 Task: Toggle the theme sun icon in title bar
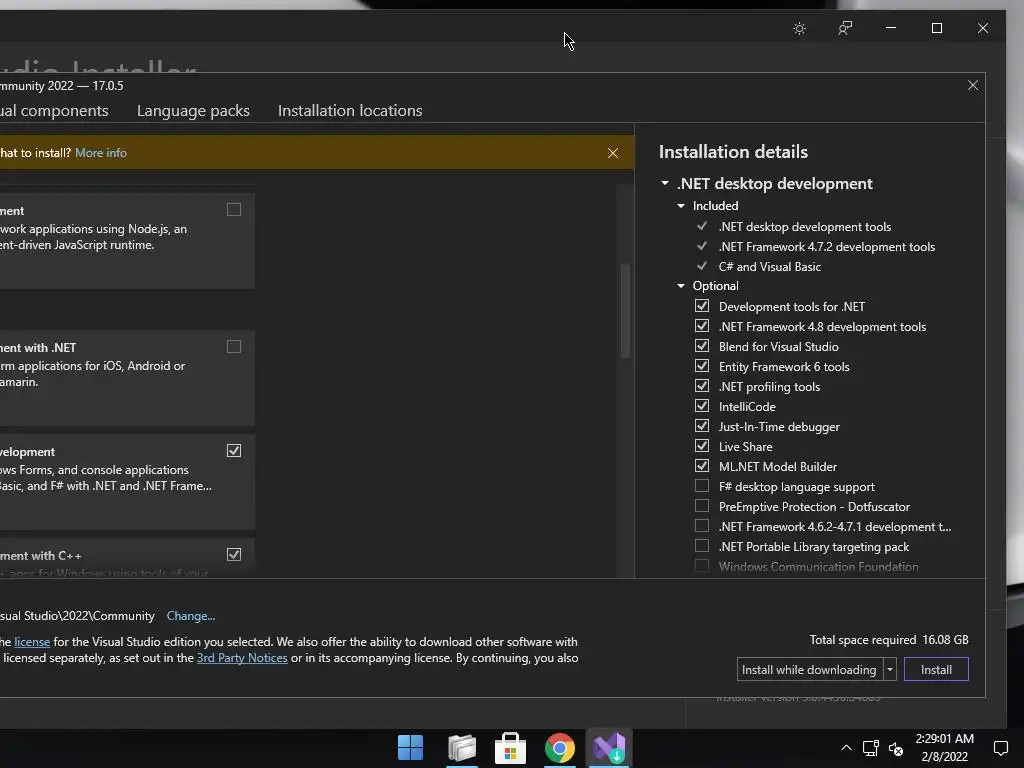click(x=799, y=28)
